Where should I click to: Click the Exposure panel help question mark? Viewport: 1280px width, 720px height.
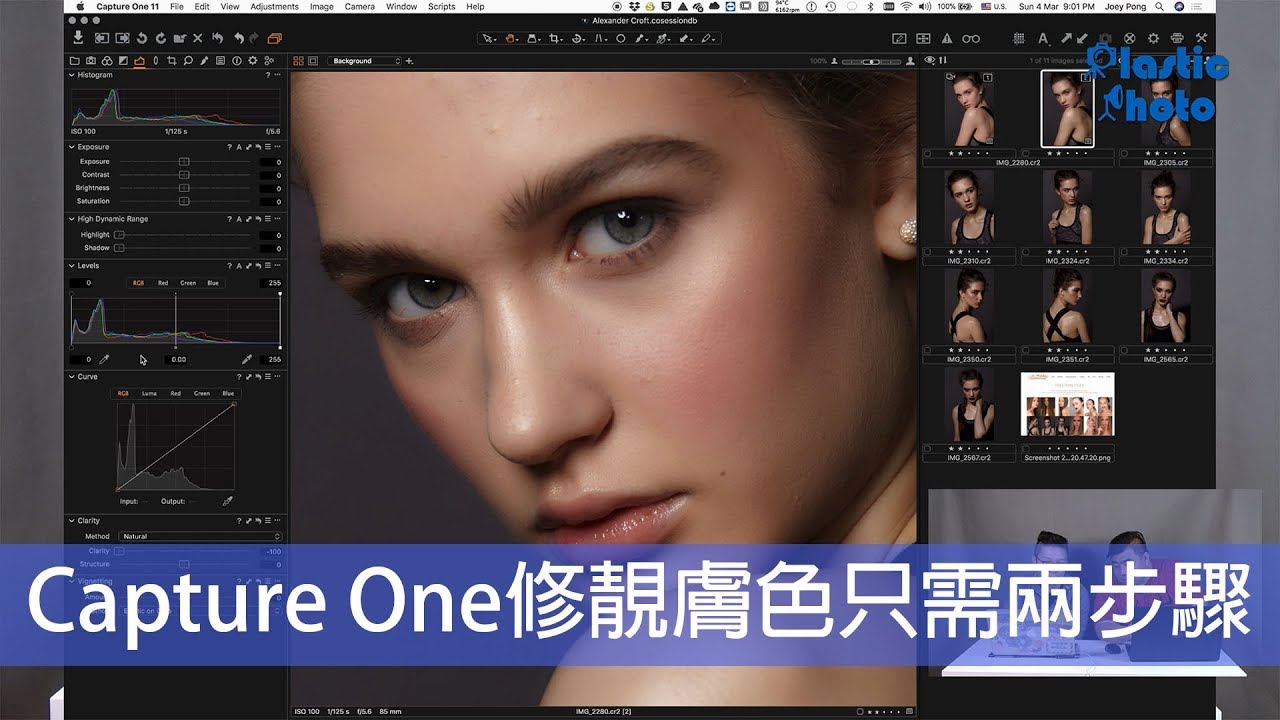[x=229, y=147]
